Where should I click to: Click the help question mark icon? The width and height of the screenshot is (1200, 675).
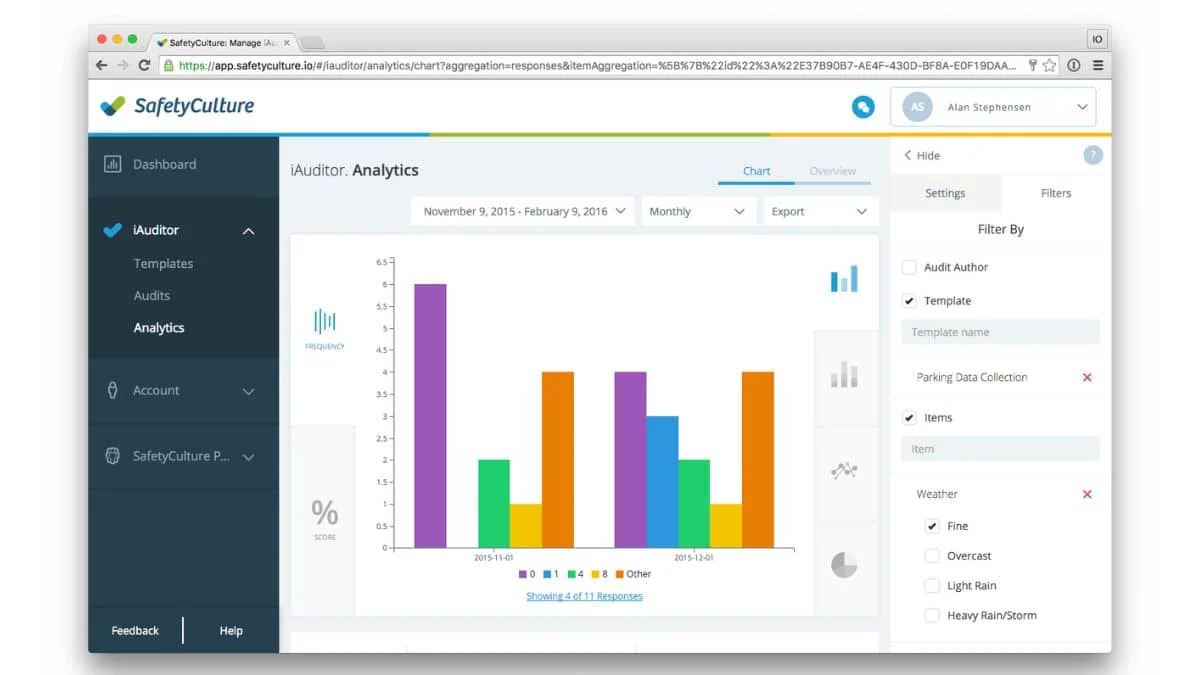[1093, 155]
